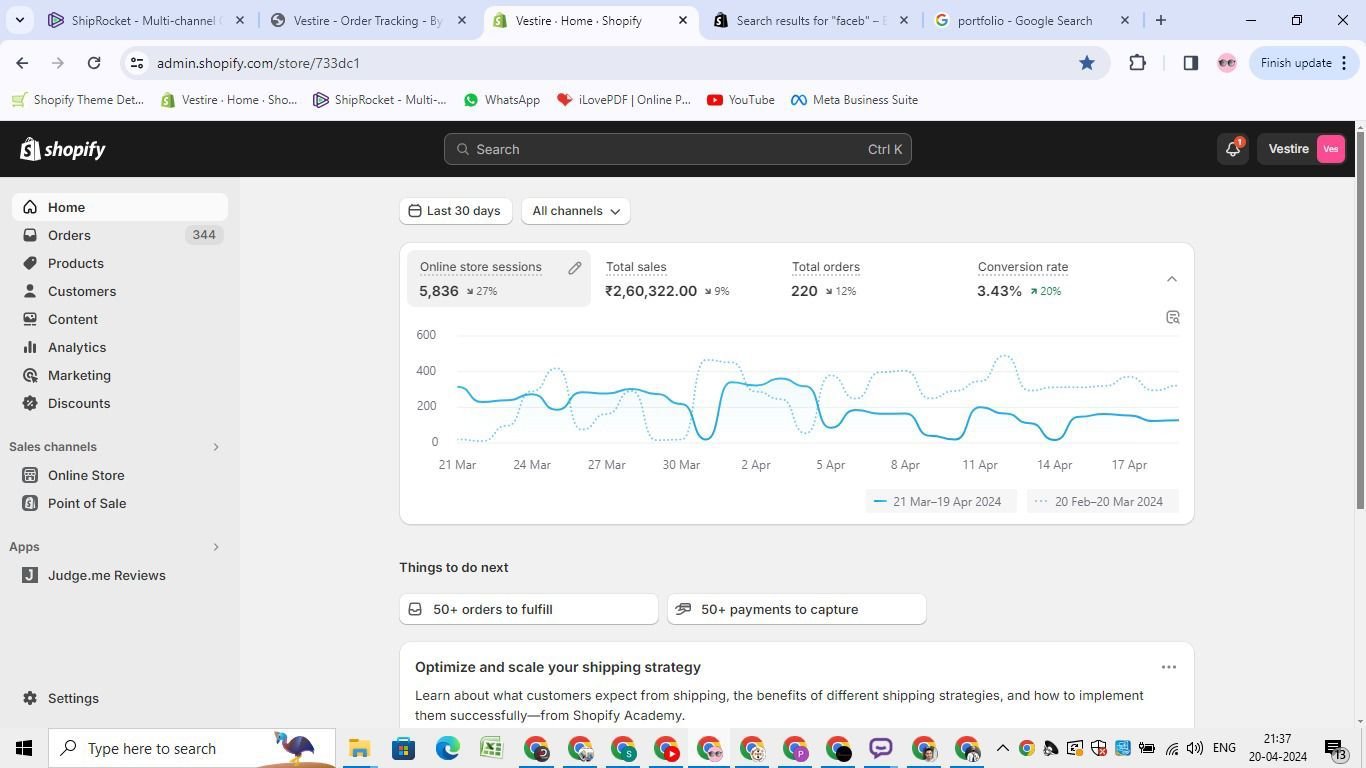Click the notifications bell icon
The height and width of the screenshot is (768, 1366).
[1233, 149]
